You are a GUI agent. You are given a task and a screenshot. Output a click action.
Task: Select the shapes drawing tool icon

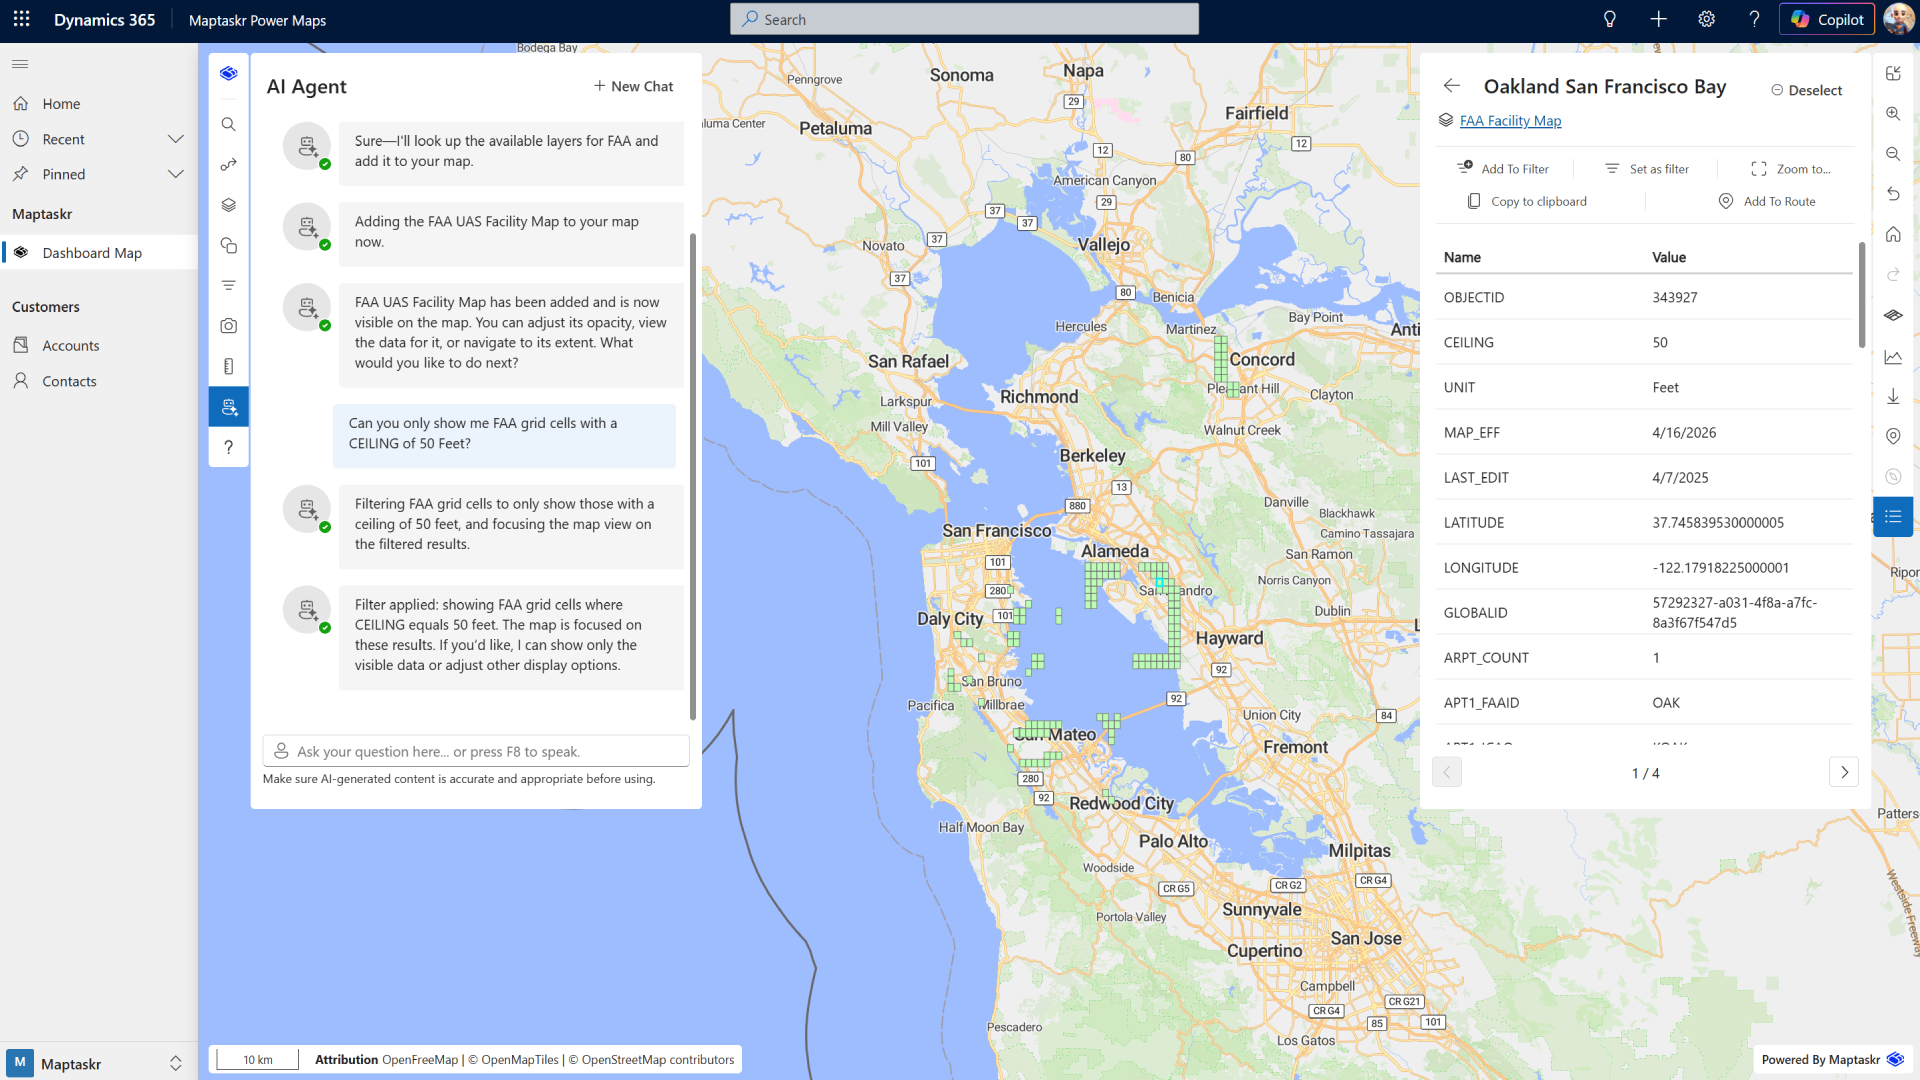228,245
